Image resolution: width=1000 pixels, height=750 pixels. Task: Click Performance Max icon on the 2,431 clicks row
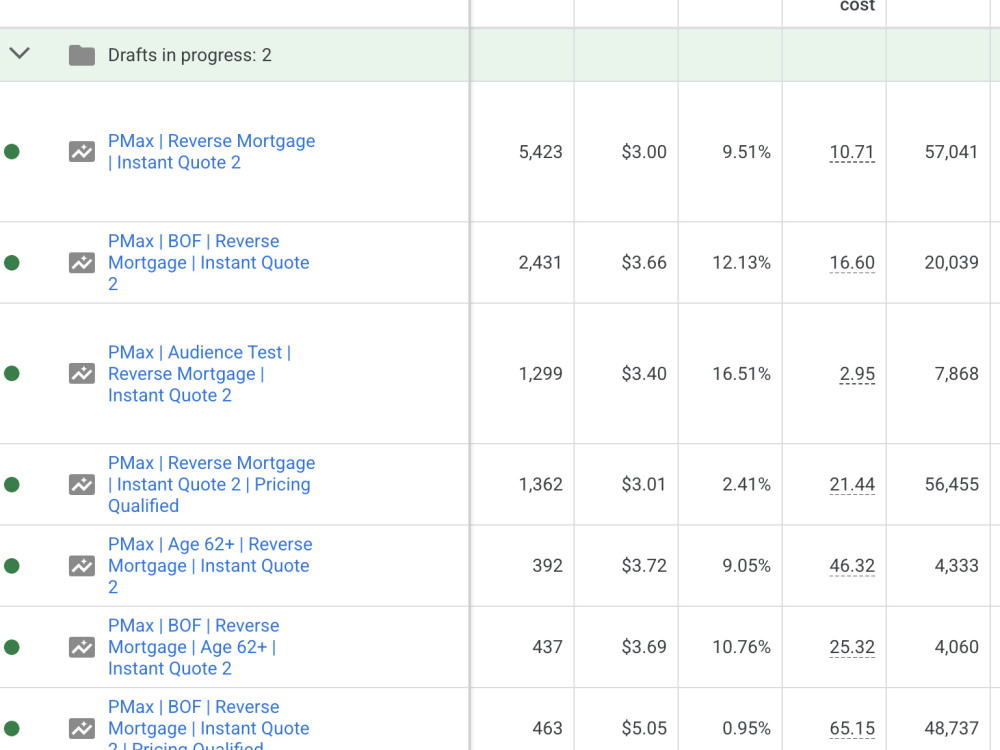click(x=82, y=263)
